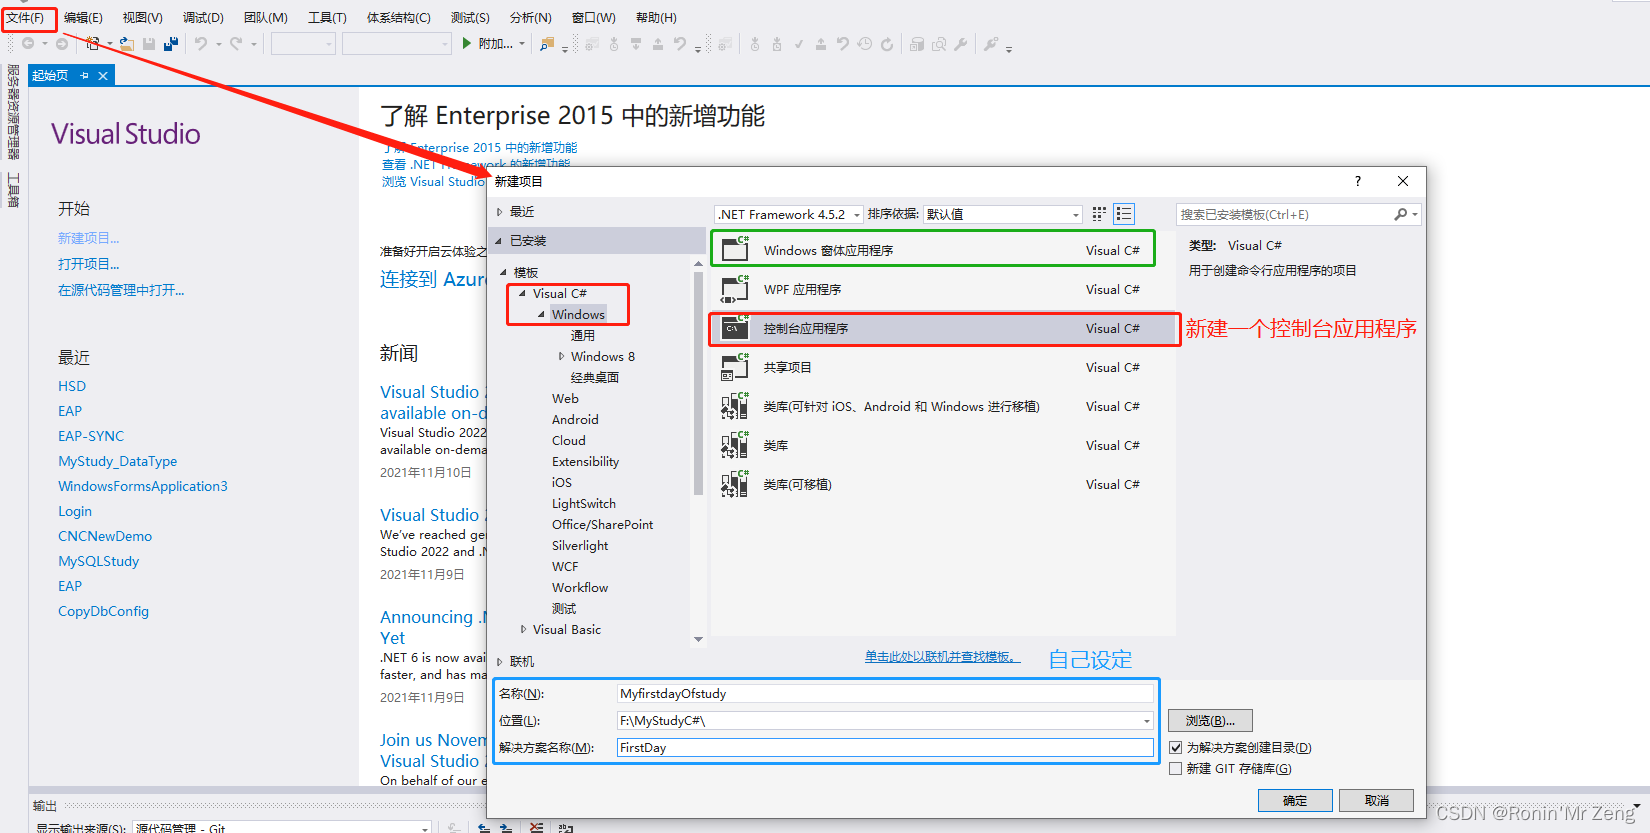The width and height of the screenshot is (1650, 833).
Task: Open the 文件(F) menu
Action: click(x=26, y=18)
